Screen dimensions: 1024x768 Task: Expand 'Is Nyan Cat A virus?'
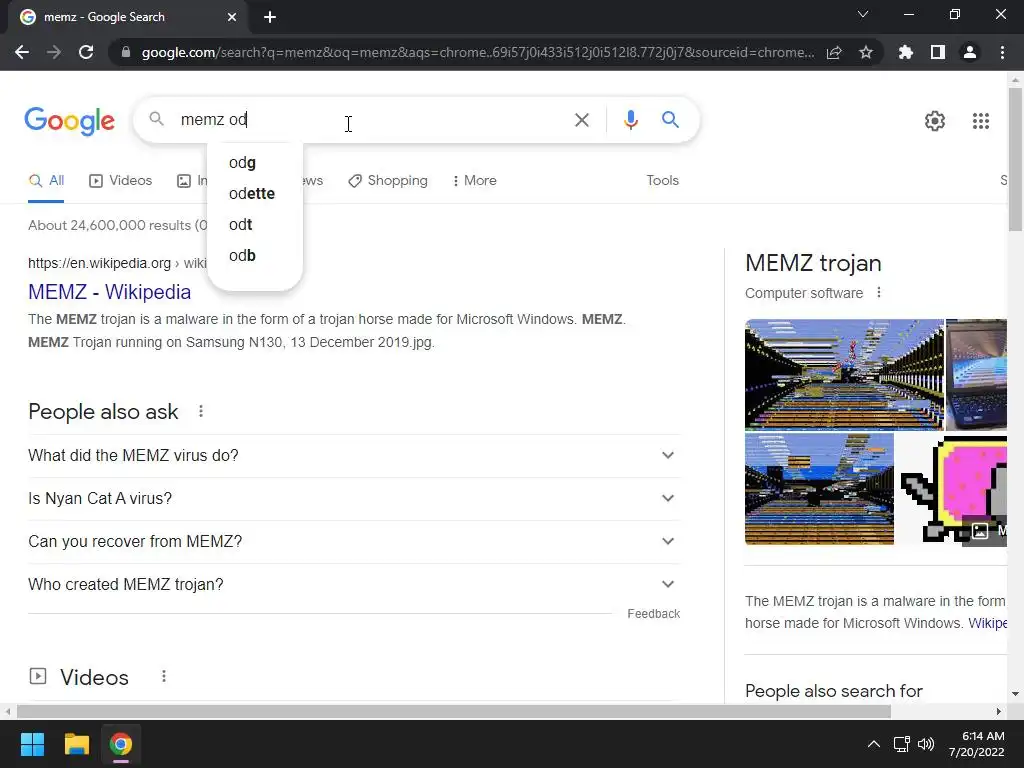click(354, 498)
